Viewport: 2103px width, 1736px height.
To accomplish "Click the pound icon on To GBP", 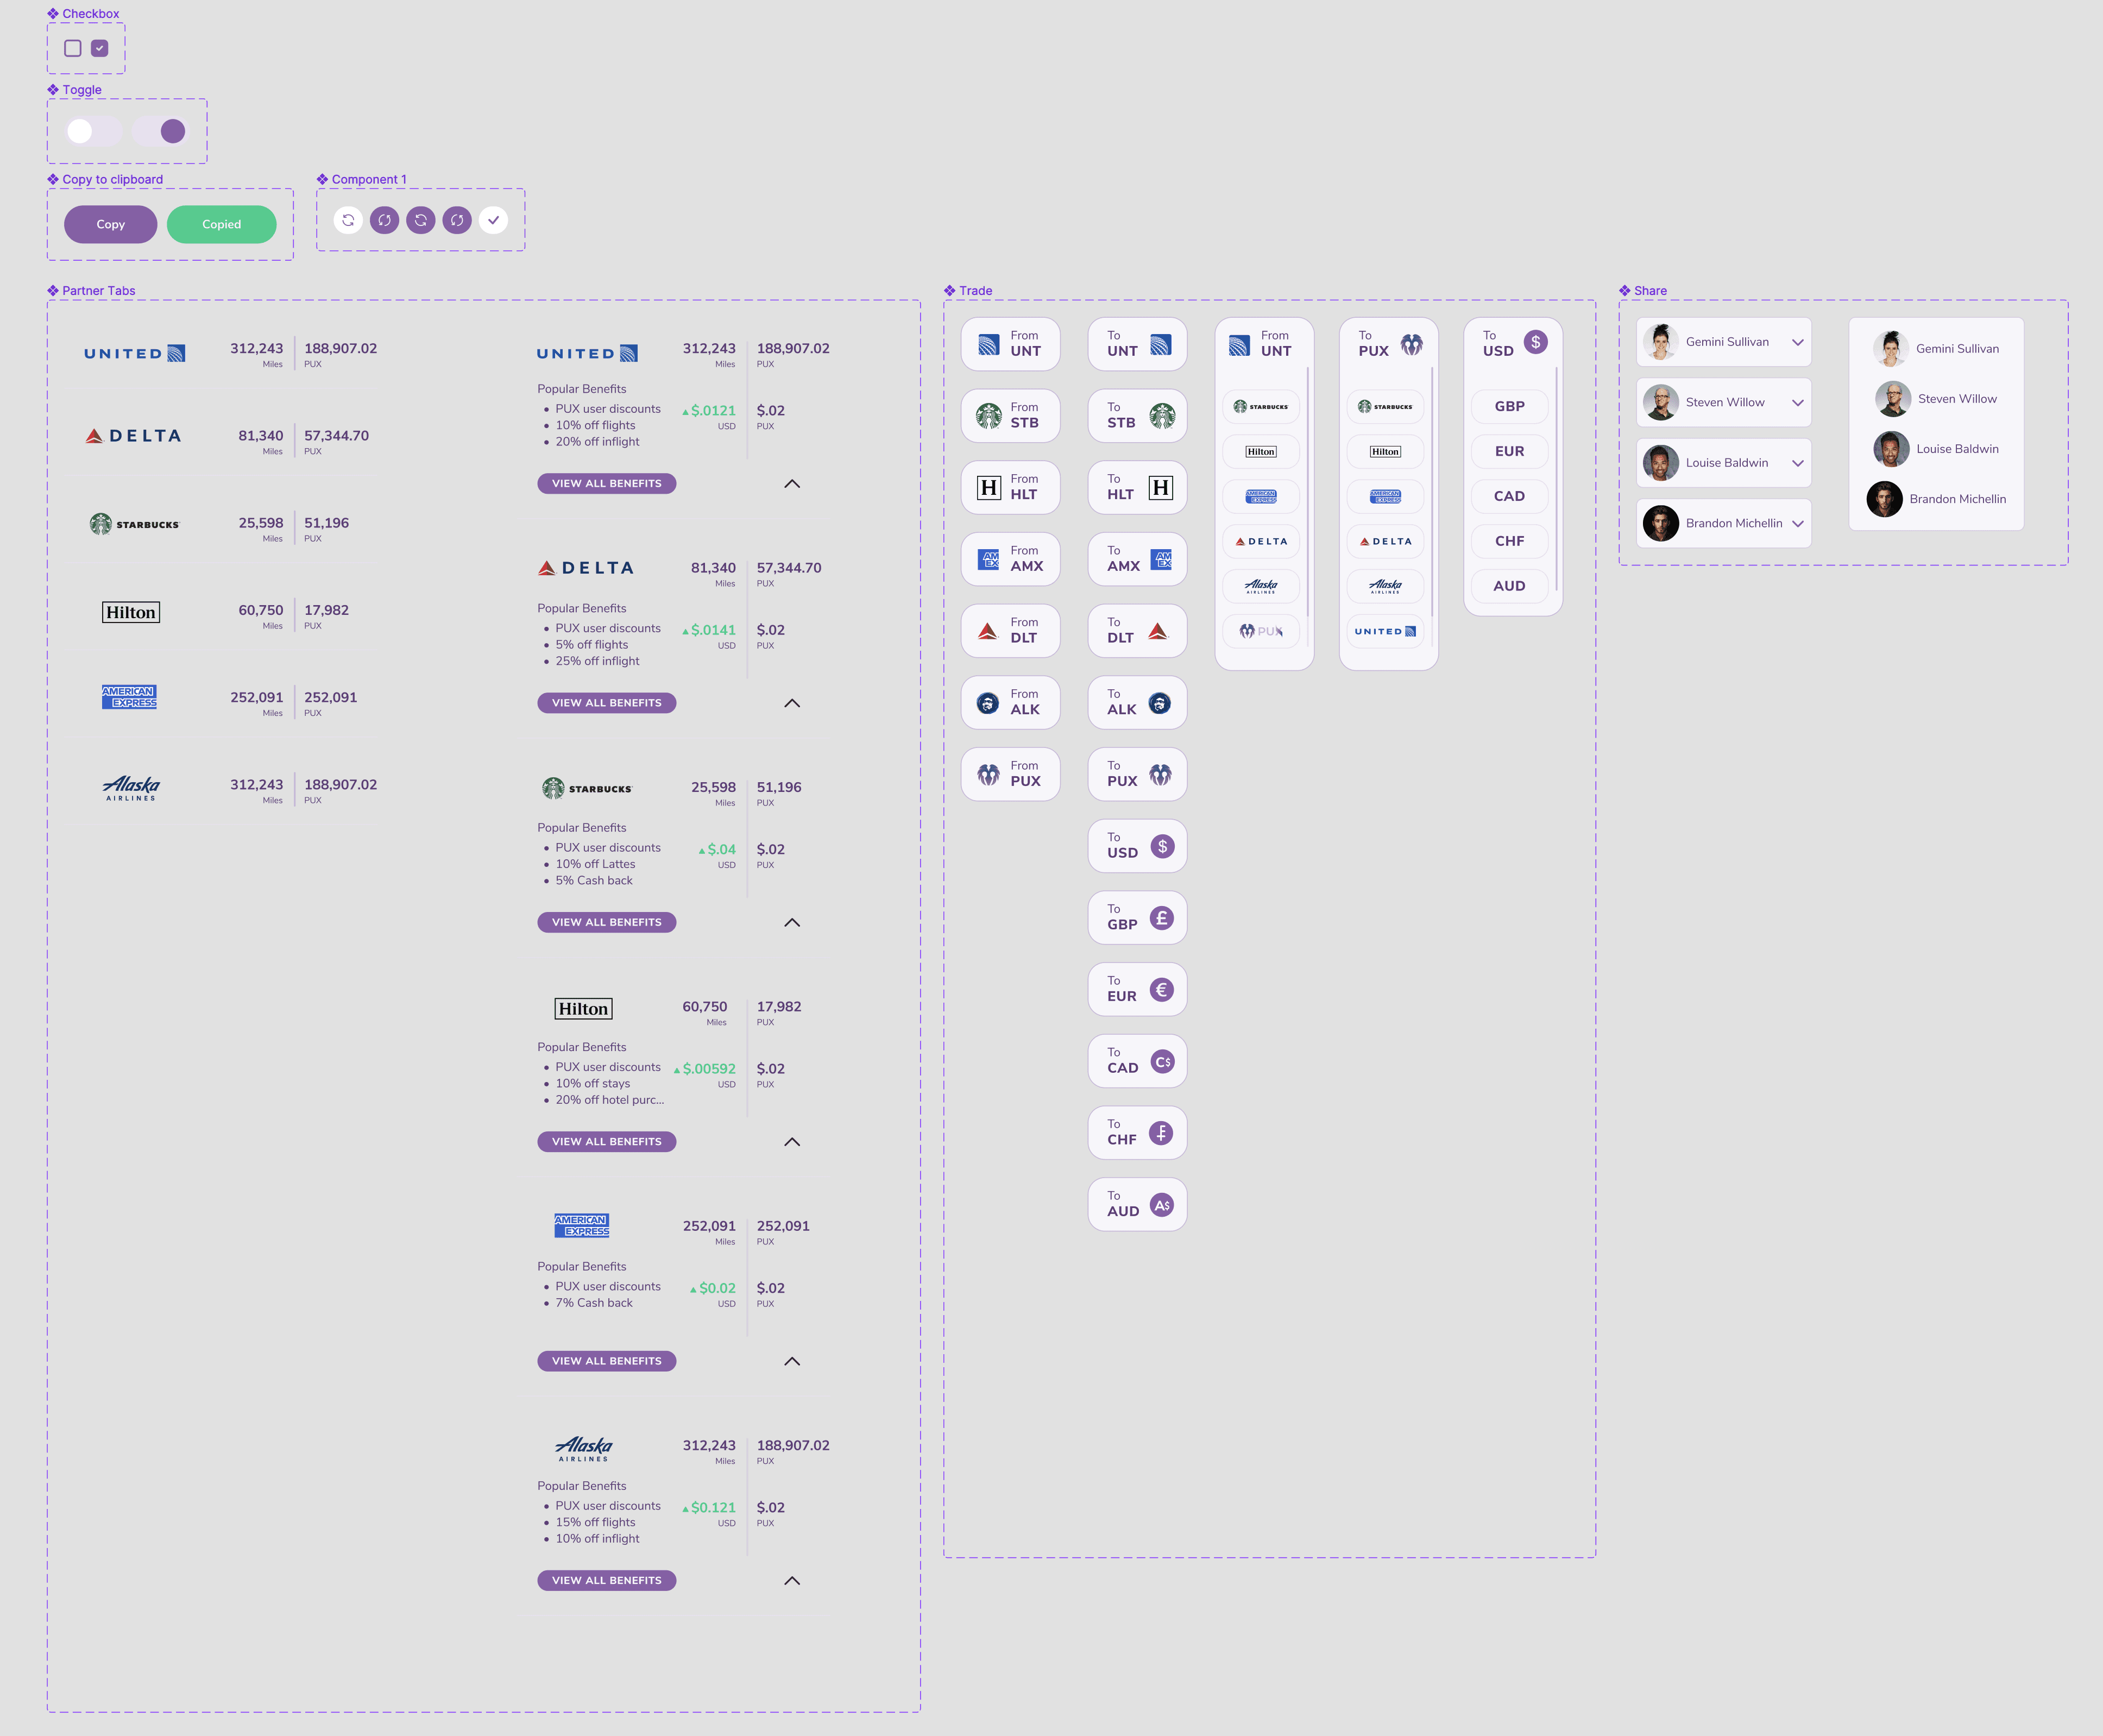I will [1161, 918].
